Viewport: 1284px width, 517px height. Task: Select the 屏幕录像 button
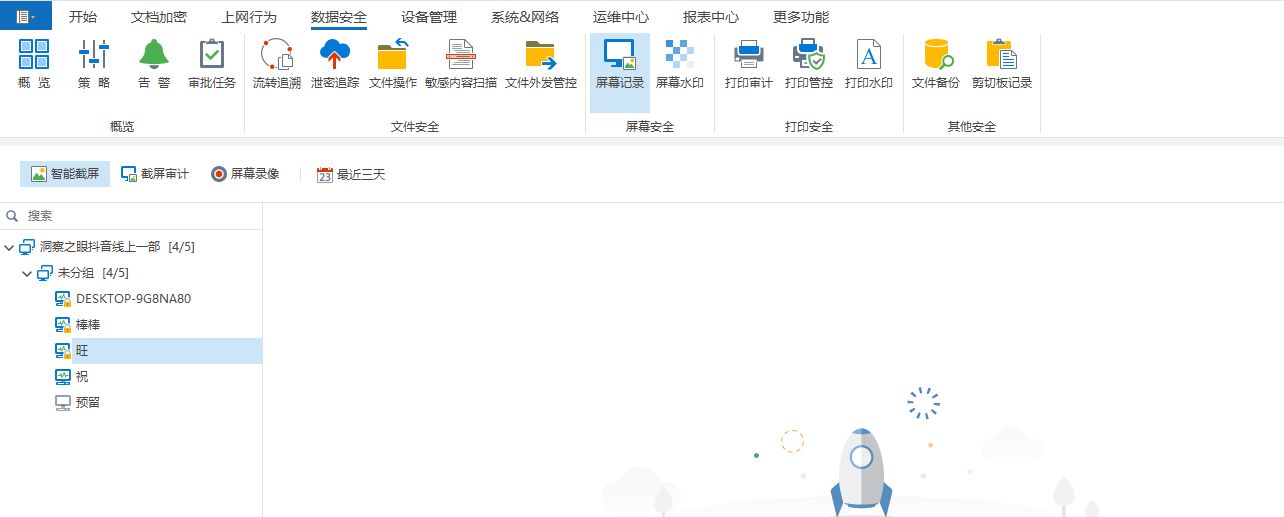245,174
